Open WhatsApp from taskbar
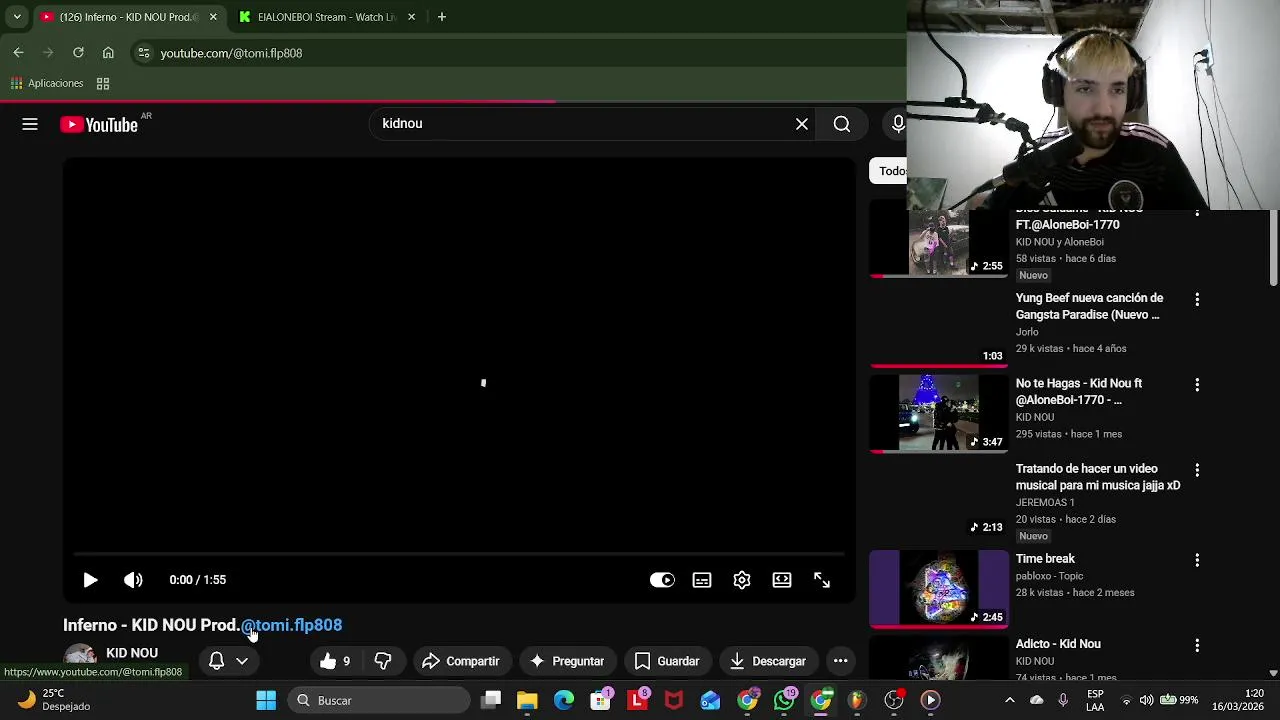This screenshot has width=1280, height=720. point(784,700)
